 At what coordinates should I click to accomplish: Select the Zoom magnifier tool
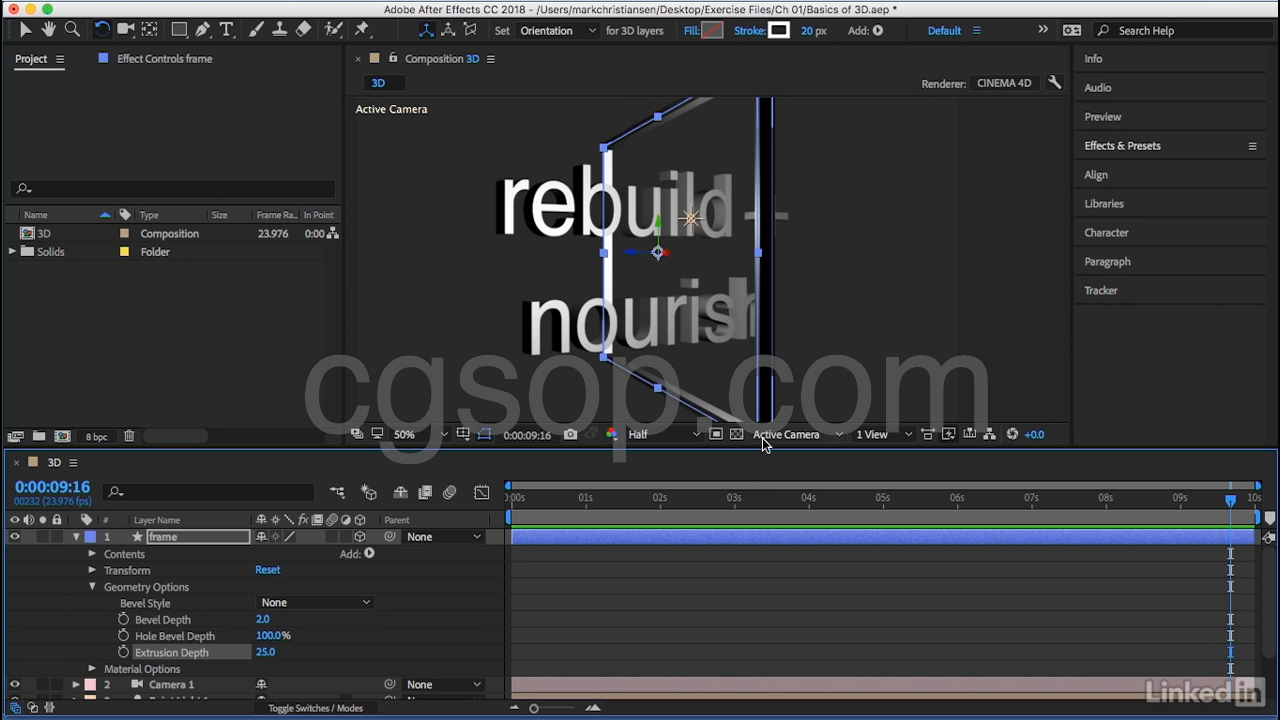coord(72,30)
